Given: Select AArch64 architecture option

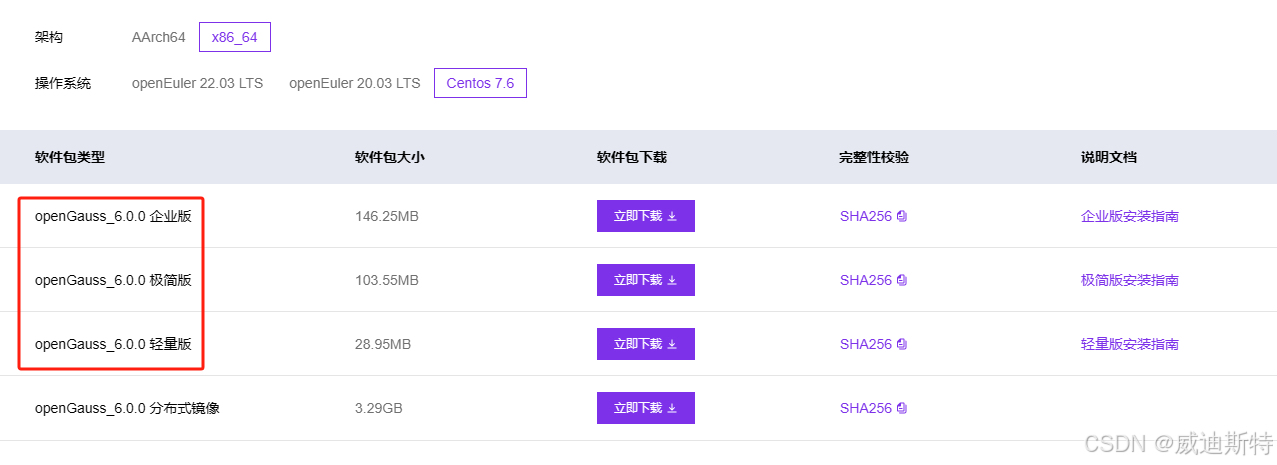Looking at the screenshot, I should (159, 37).
